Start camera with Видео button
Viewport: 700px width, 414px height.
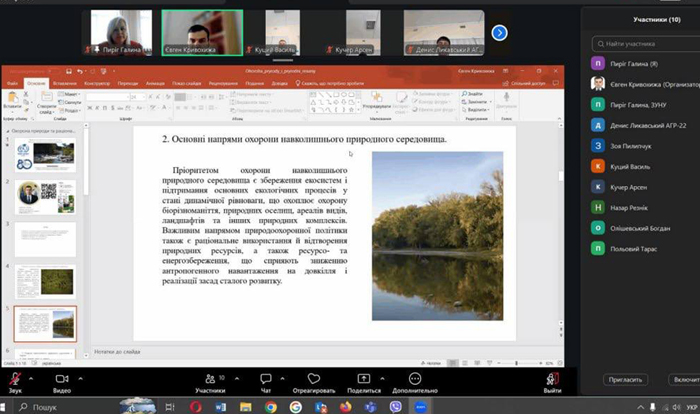(x=62, y=383)
